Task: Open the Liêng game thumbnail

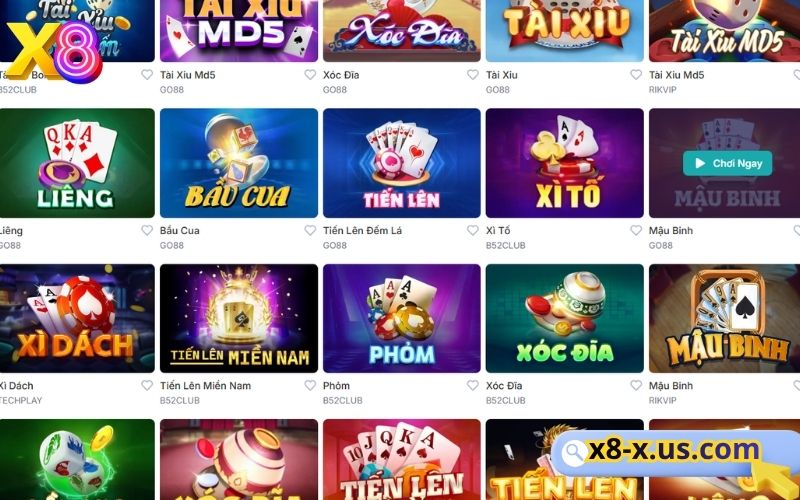Action: [x=77, y=163]
